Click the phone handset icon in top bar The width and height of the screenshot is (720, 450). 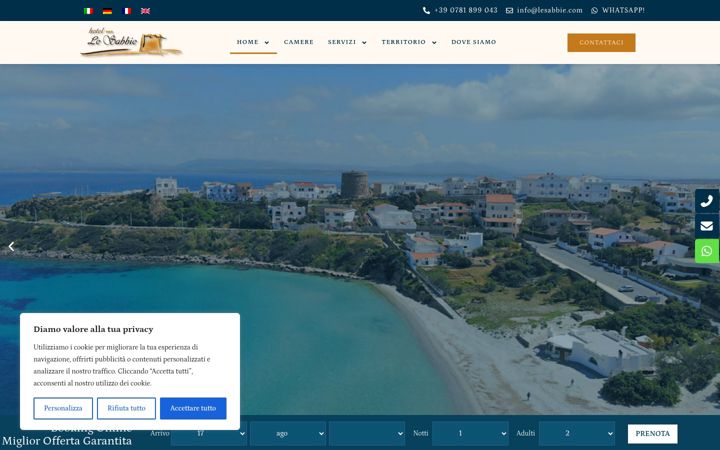pos(426,11)
